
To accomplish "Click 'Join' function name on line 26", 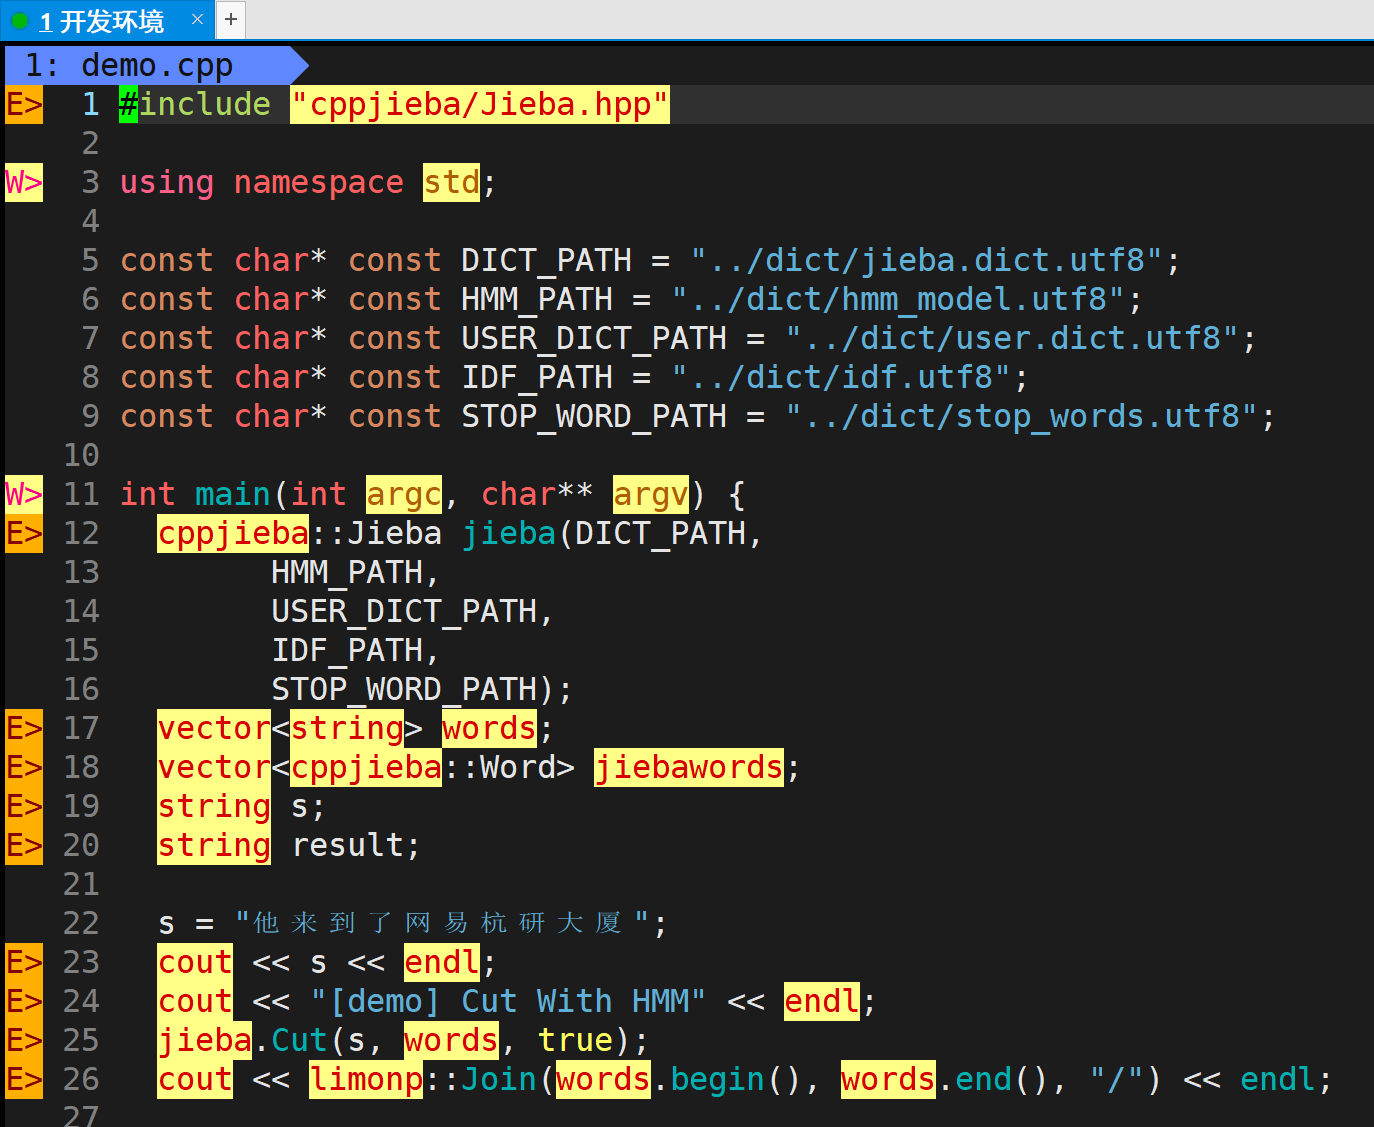I will pyautogui.click(x=499, y=1079).
